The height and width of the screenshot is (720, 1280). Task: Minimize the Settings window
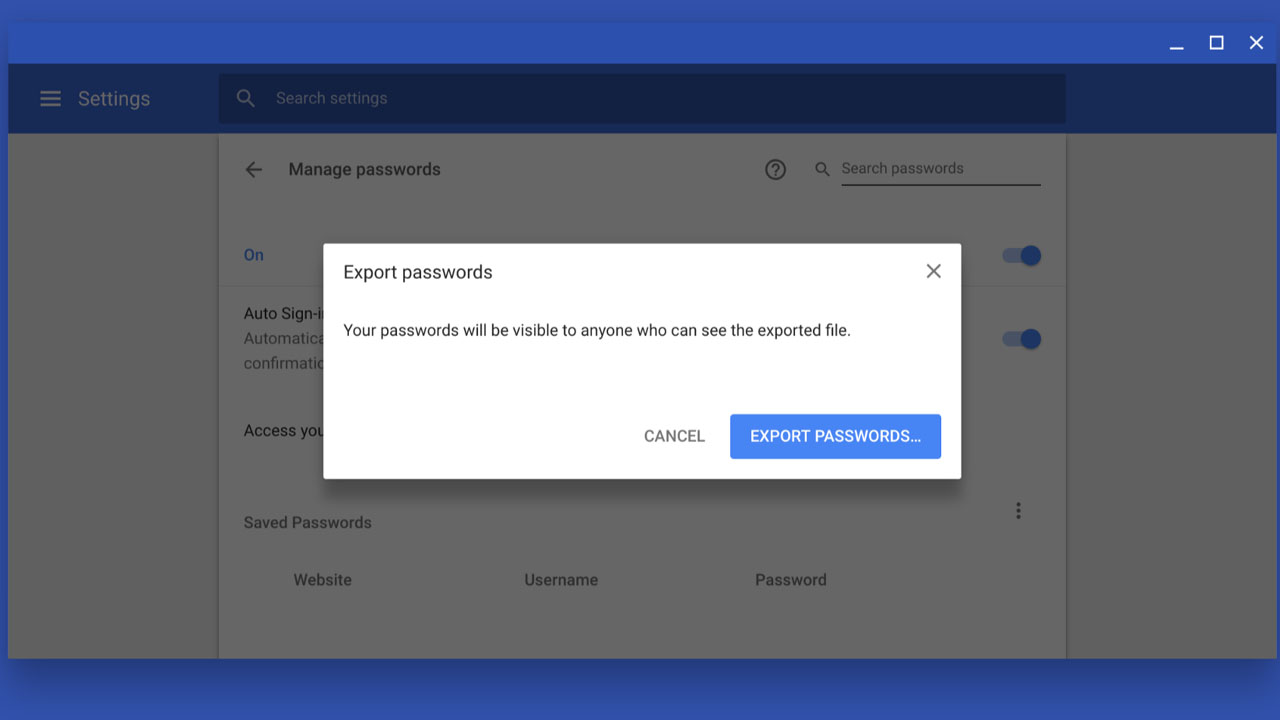[1177, 43]
